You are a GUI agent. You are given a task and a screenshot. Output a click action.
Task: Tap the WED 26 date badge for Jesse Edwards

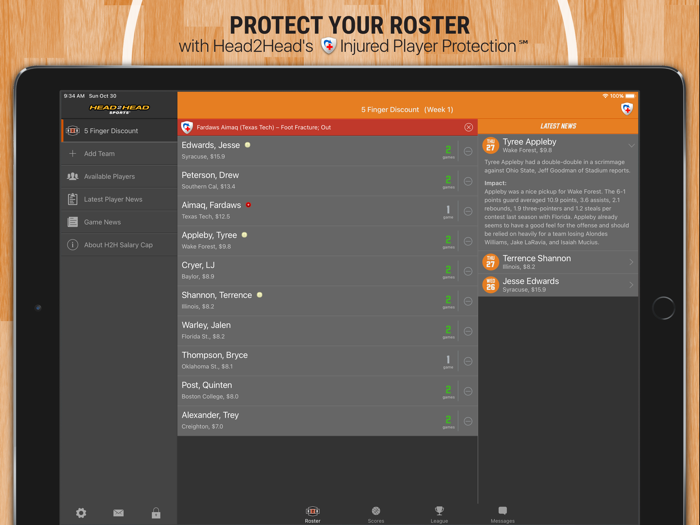[x=491, y=285]
